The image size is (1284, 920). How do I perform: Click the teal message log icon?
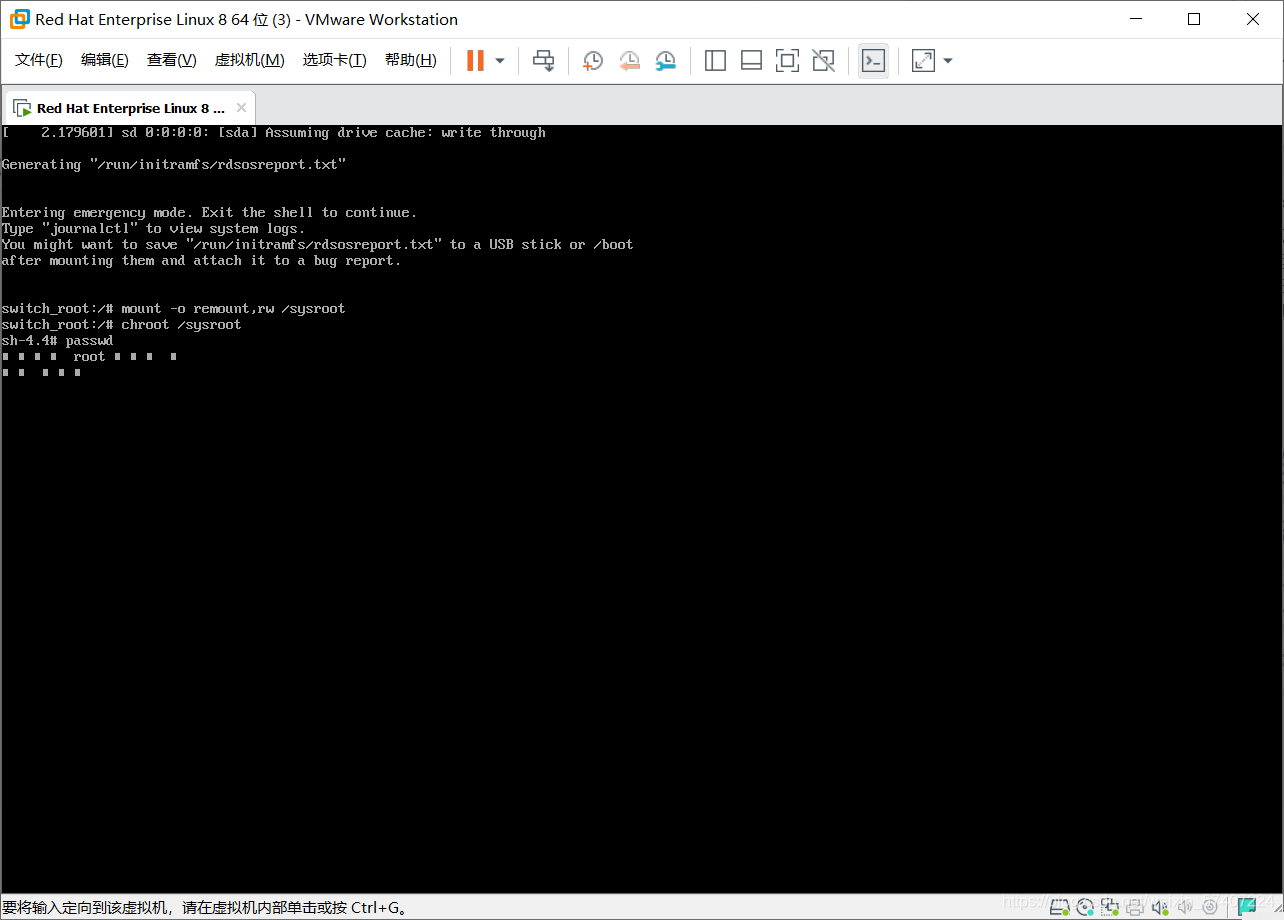1247,907
